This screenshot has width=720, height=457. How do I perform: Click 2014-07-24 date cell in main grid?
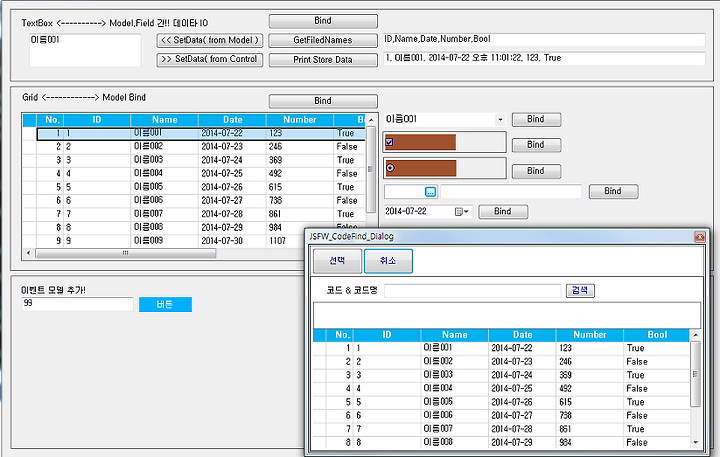point(232,160)
